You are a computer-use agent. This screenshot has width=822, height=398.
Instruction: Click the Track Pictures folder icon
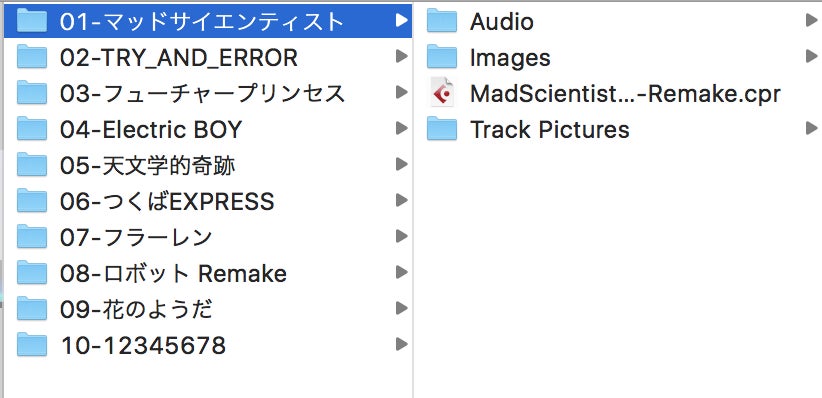click(x=441, y=129)
